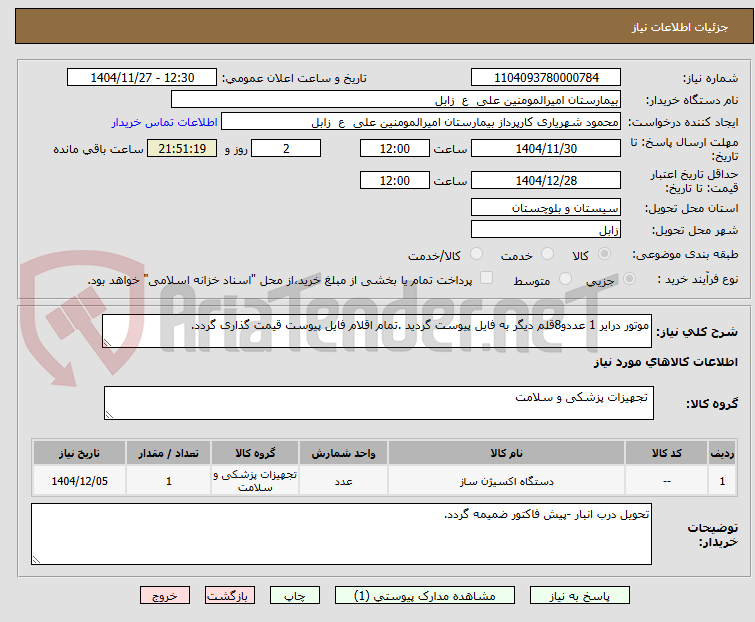Click the request creator name field
Viewport: 755px width, 622px height.
[421, 122]
